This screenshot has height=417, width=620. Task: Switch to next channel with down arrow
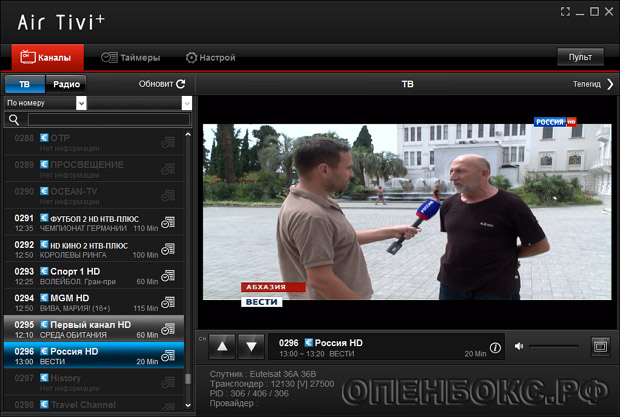251,347
